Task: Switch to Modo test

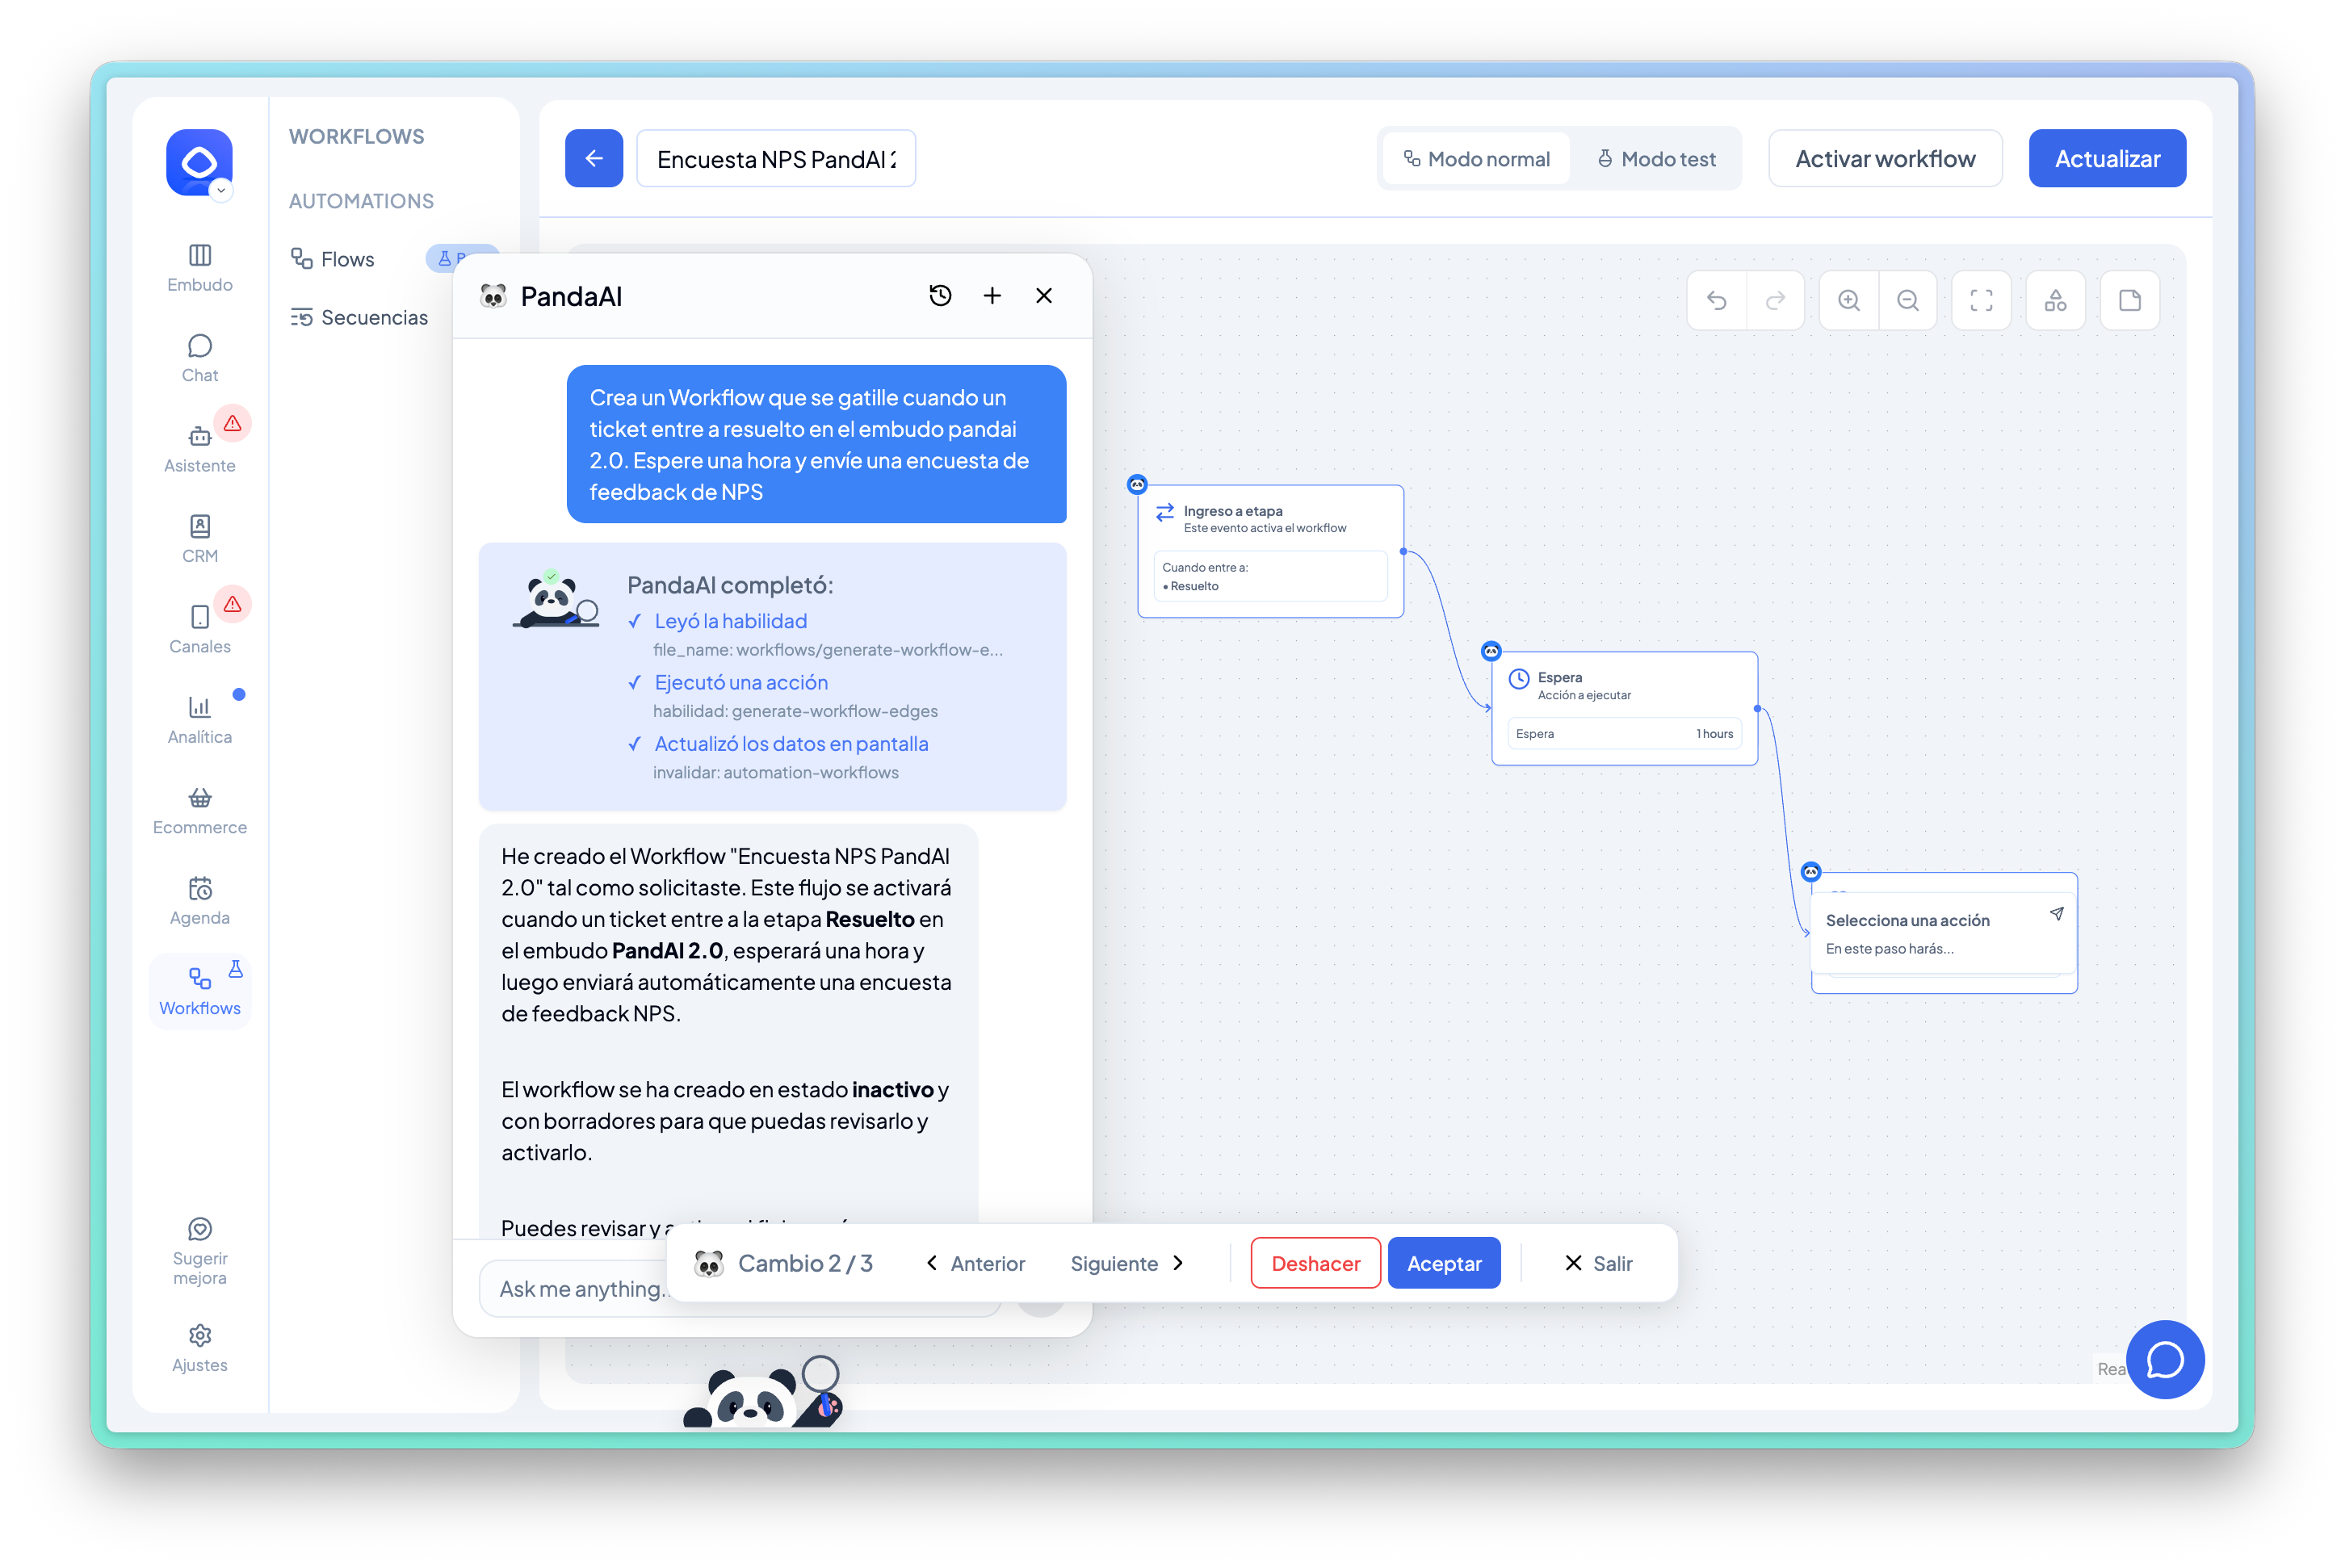Action: (x=1656, y=159)
